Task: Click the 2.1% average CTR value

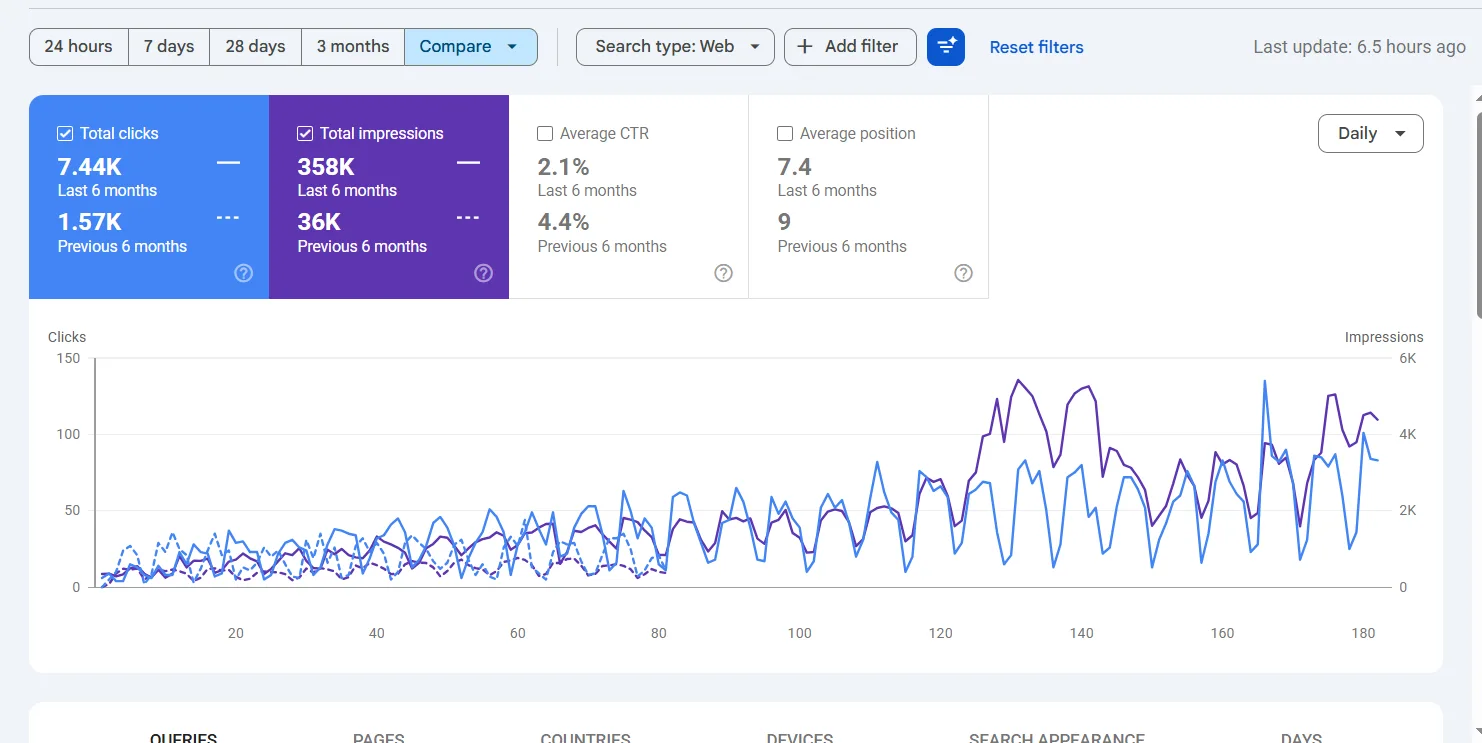Action: pos(563,167)
